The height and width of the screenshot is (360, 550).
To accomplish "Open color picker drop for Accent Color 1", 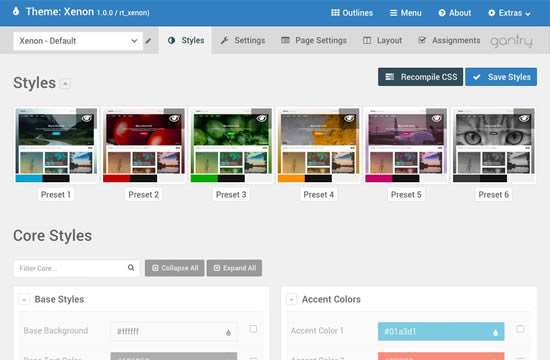I will click(x=495, y=332).
